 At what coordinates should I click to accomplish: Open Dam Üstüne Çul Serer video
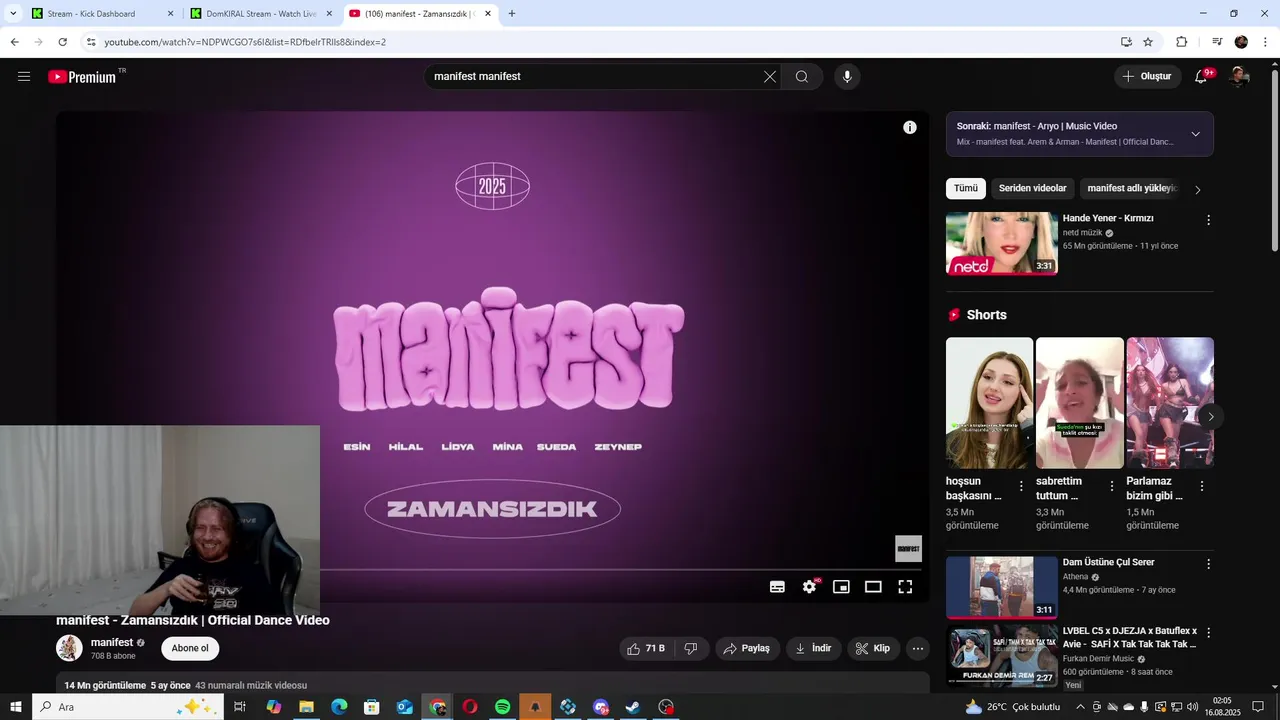[1002, 587]
